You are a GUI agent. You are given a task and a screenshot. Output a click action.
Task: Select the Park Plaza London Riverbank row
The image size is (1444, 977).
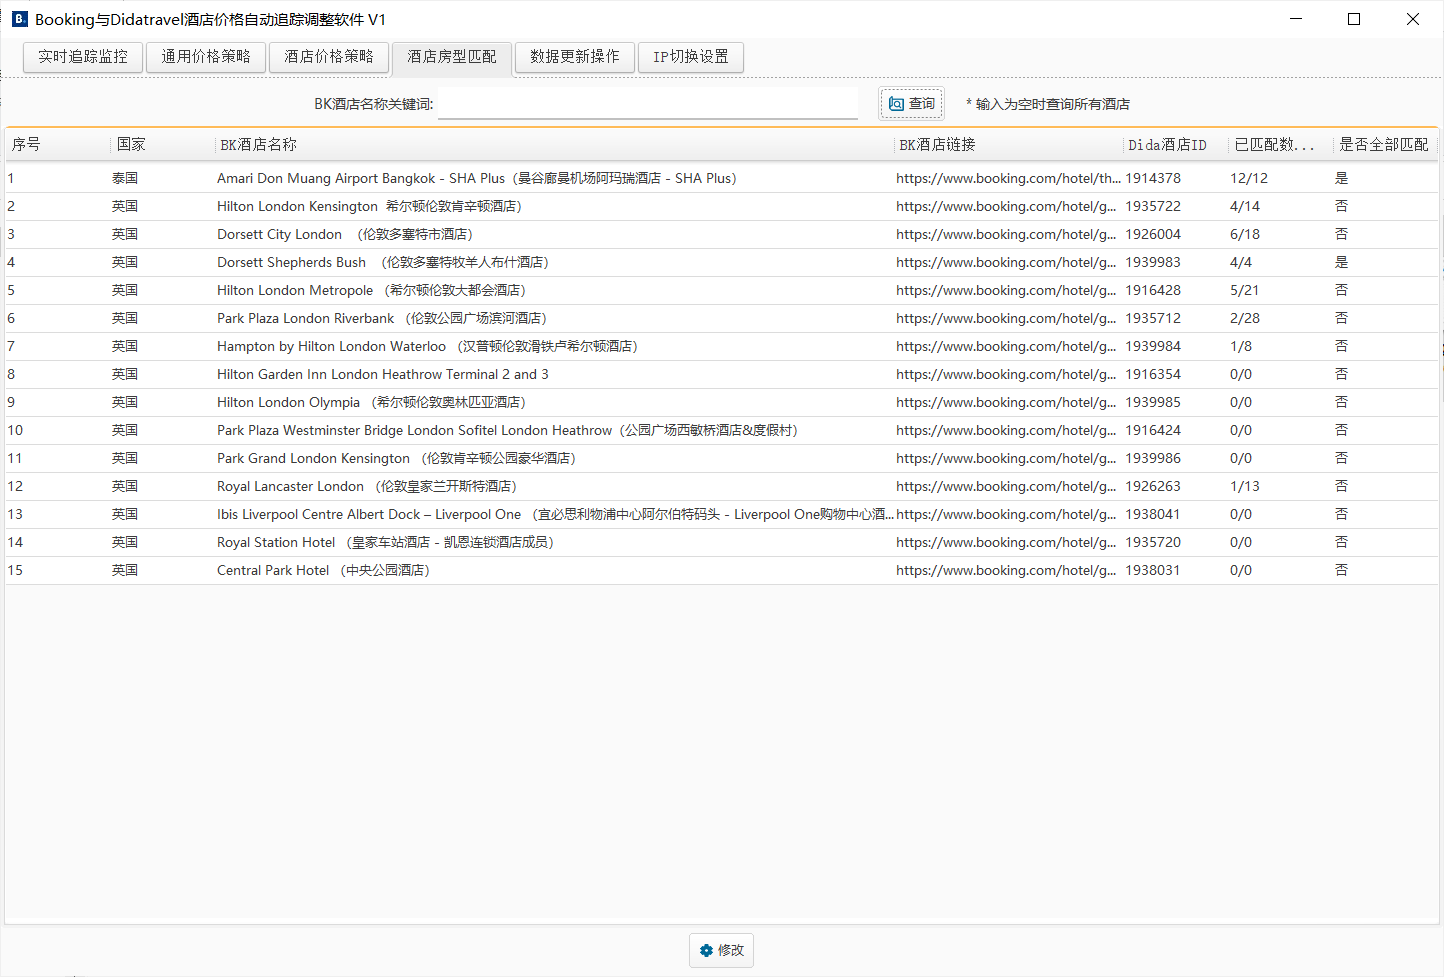pos(721,318)
